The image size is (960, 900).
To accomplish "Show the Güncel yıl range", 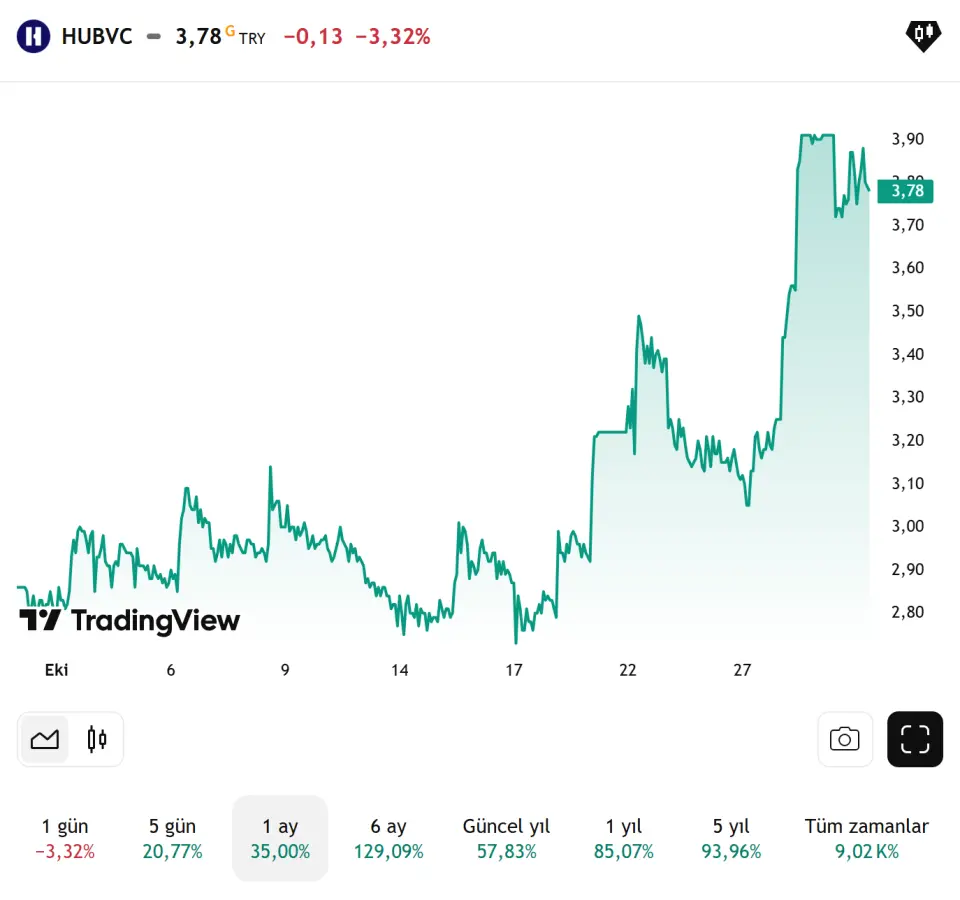I will click(x=506, y=838).
